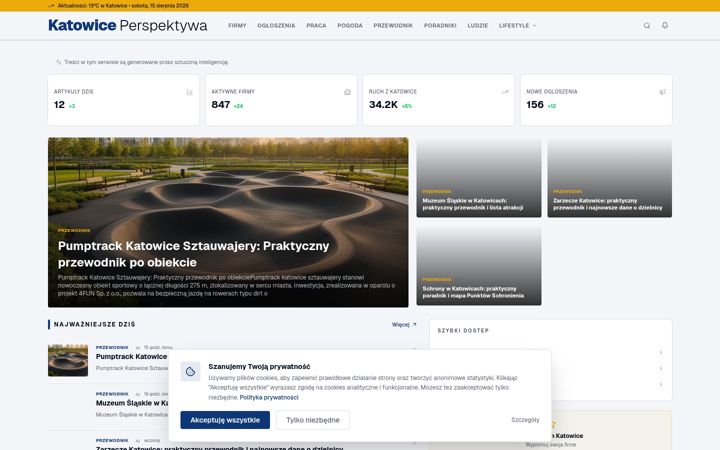Screen dimensions: 720x450
Task: Choose Tylko niezbędne cookies
Action: (313, 420)
